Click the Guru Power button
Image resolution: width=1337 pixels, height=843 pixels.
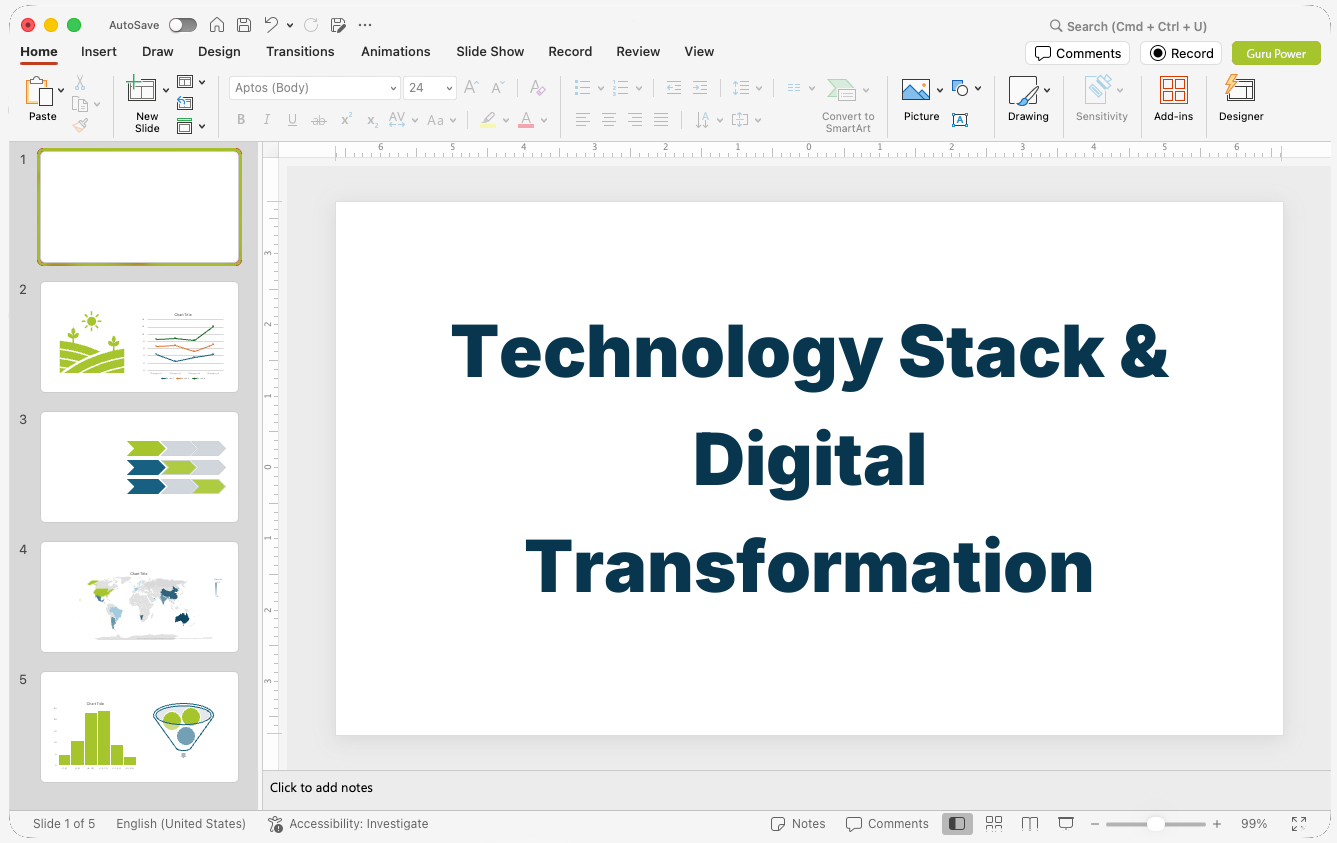click(1276, 53)
